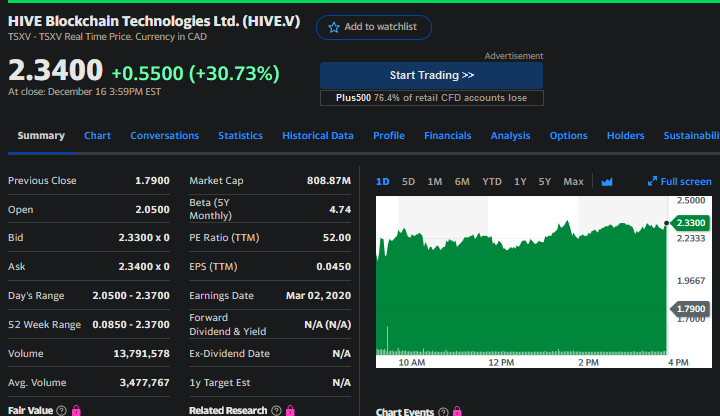Show the Max chart range
The width and height of the screenshot is (720, 416).
[x=573, y=182]
